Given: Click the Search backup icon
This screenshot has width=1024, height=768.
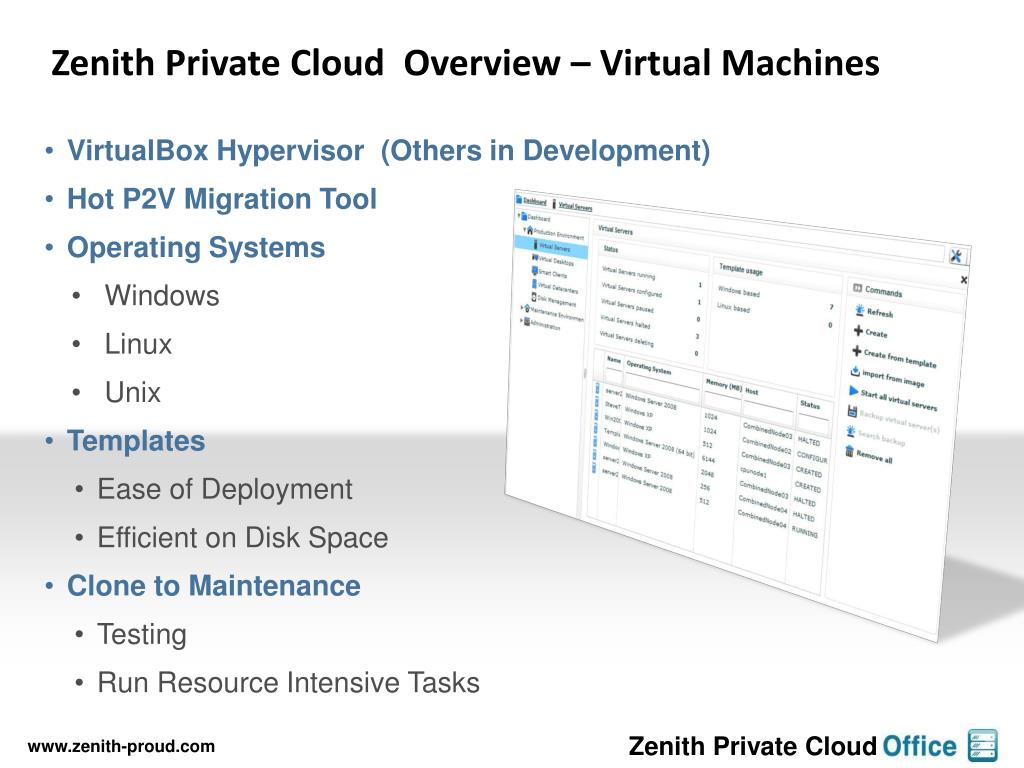Looking at the screenshot, I should [850, 431].
